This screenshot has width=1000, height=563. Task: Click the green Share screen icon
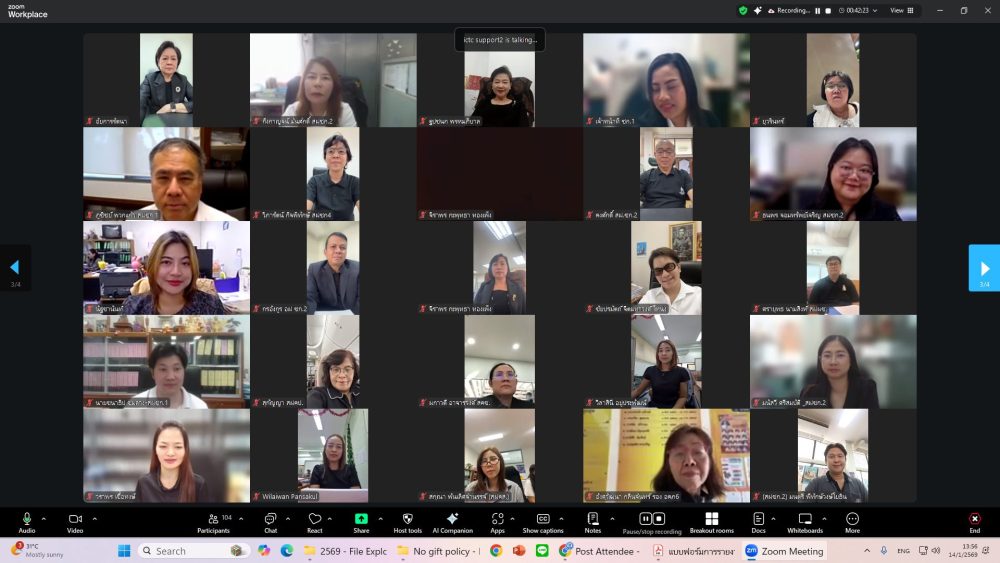pyautogui.click(x=361, y=521)
